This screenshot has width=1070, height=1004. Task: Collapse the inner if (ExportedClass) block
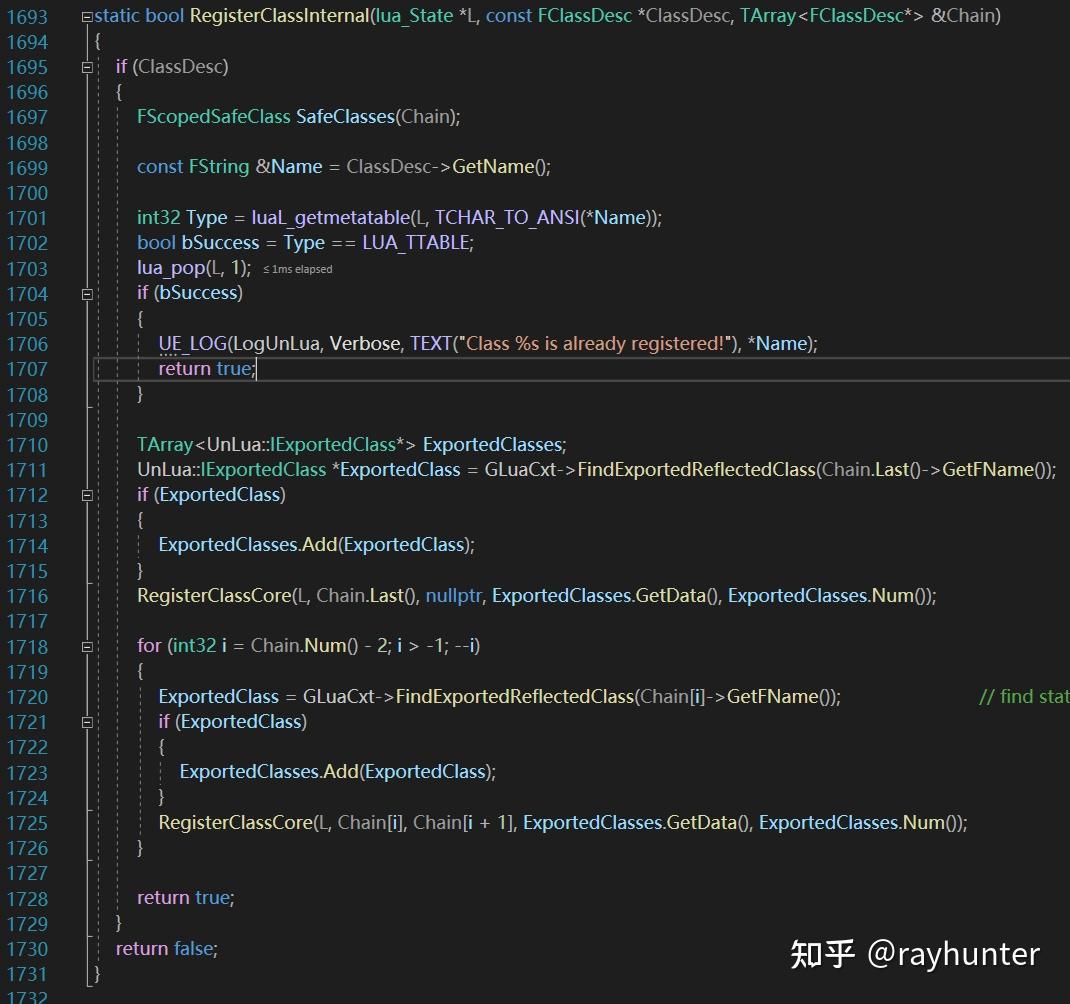coord(88,721)
